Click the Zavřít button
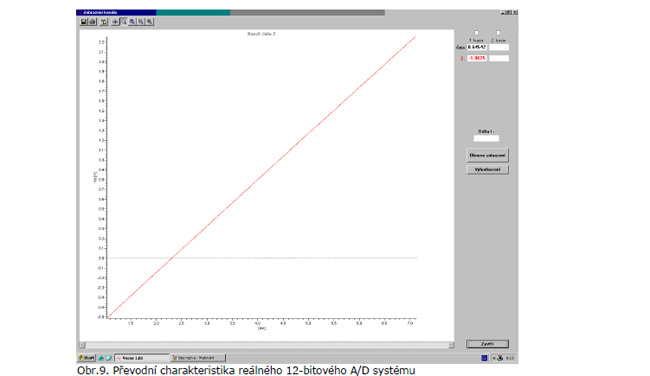Image resolution: width=650 pixels, height=376 pixels. (x=488, y=344)
